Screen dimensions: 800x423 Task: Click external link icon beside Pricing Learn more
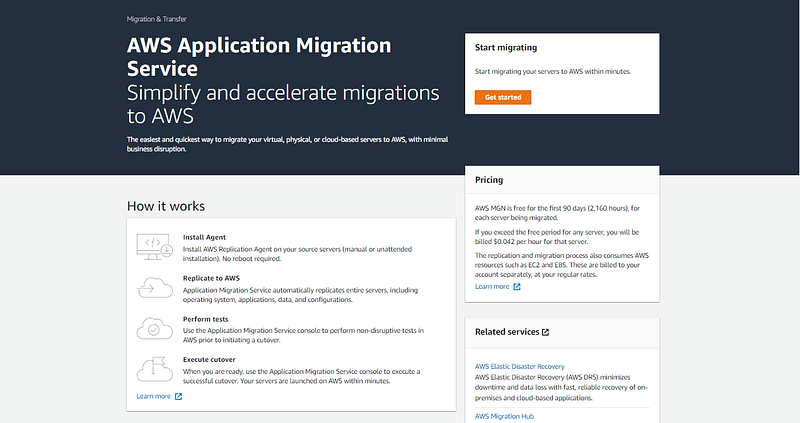tap(516, 287)
